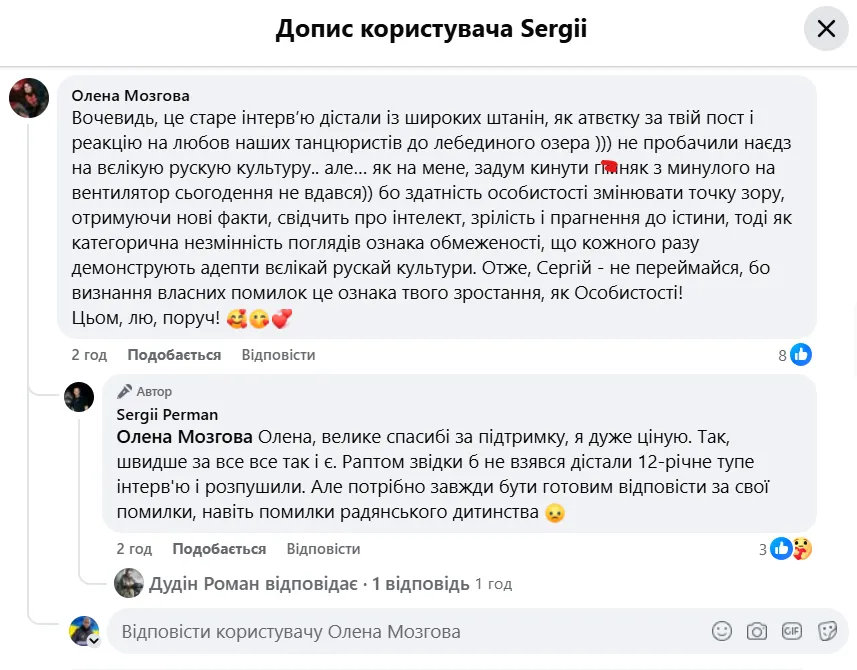Click Дудін Роман's small avatar
The height and width of the screenshot is (670, 857).
coord(128,583)
